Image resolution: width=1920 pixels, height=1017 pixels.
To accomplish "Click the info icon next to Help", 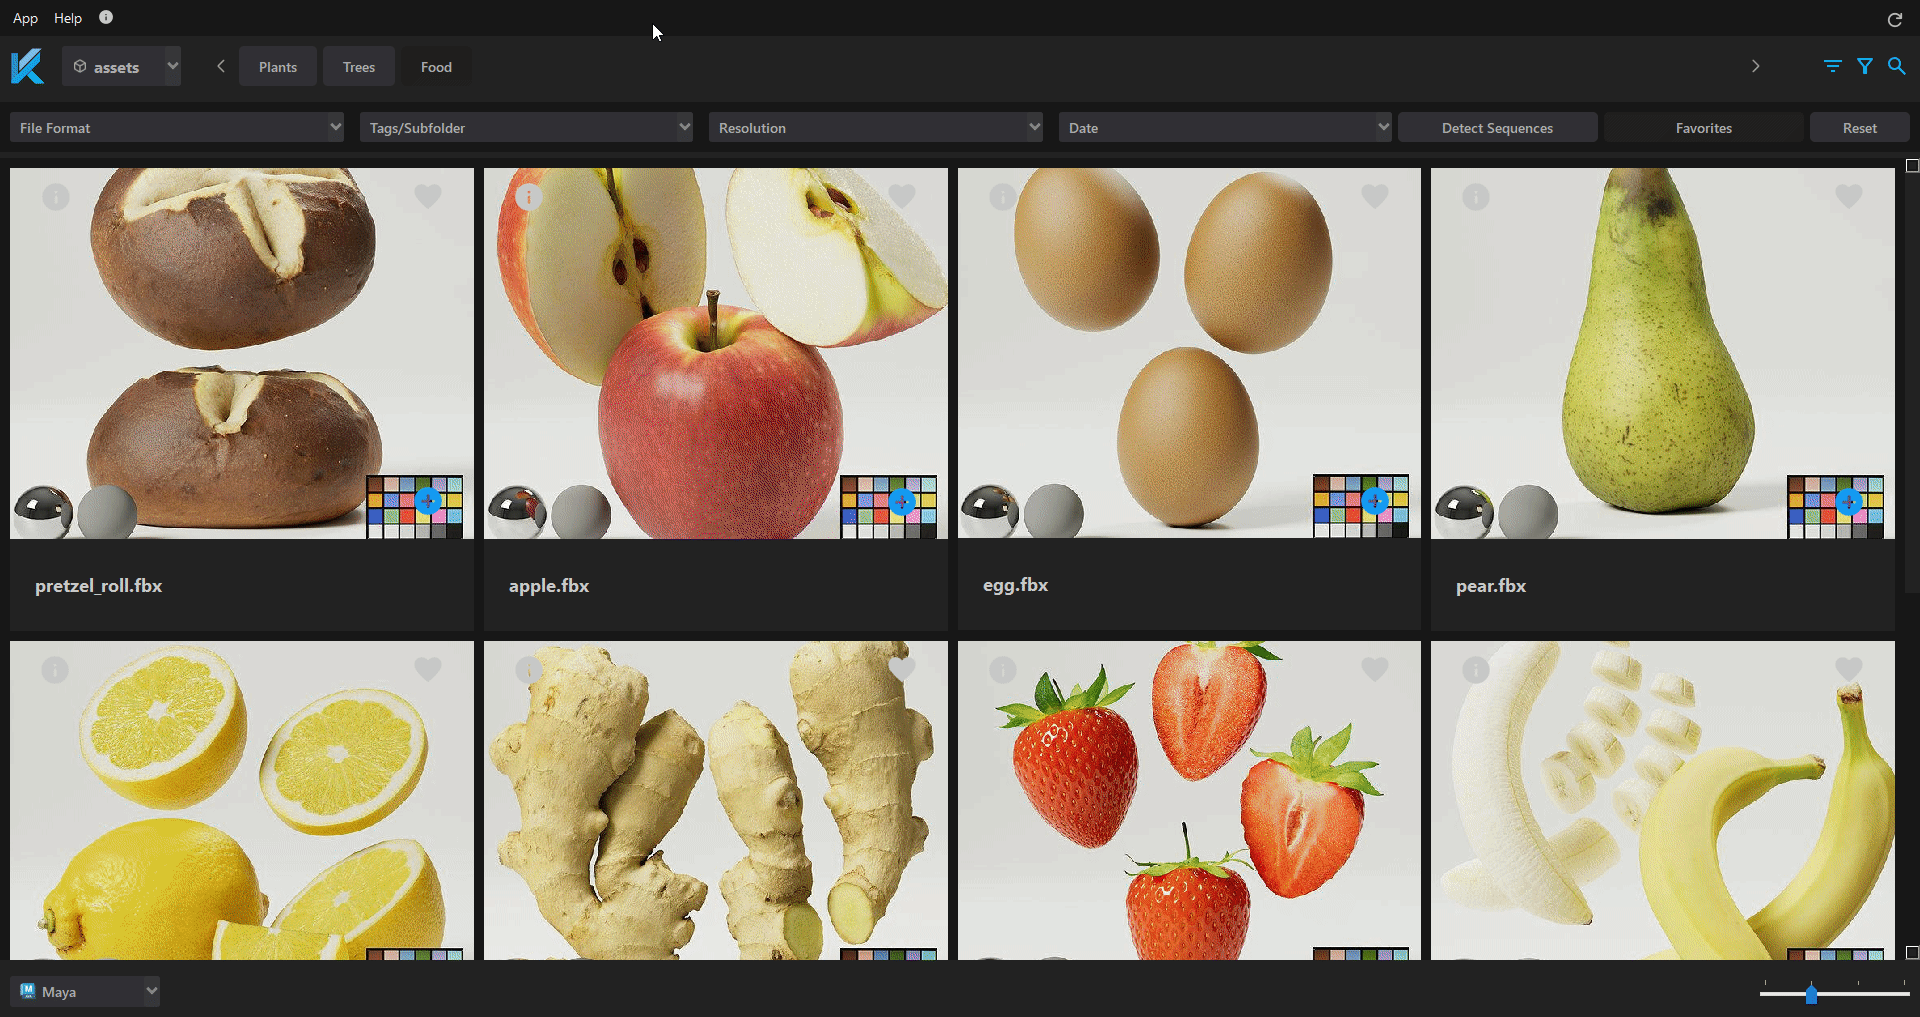I will point(106,17).
